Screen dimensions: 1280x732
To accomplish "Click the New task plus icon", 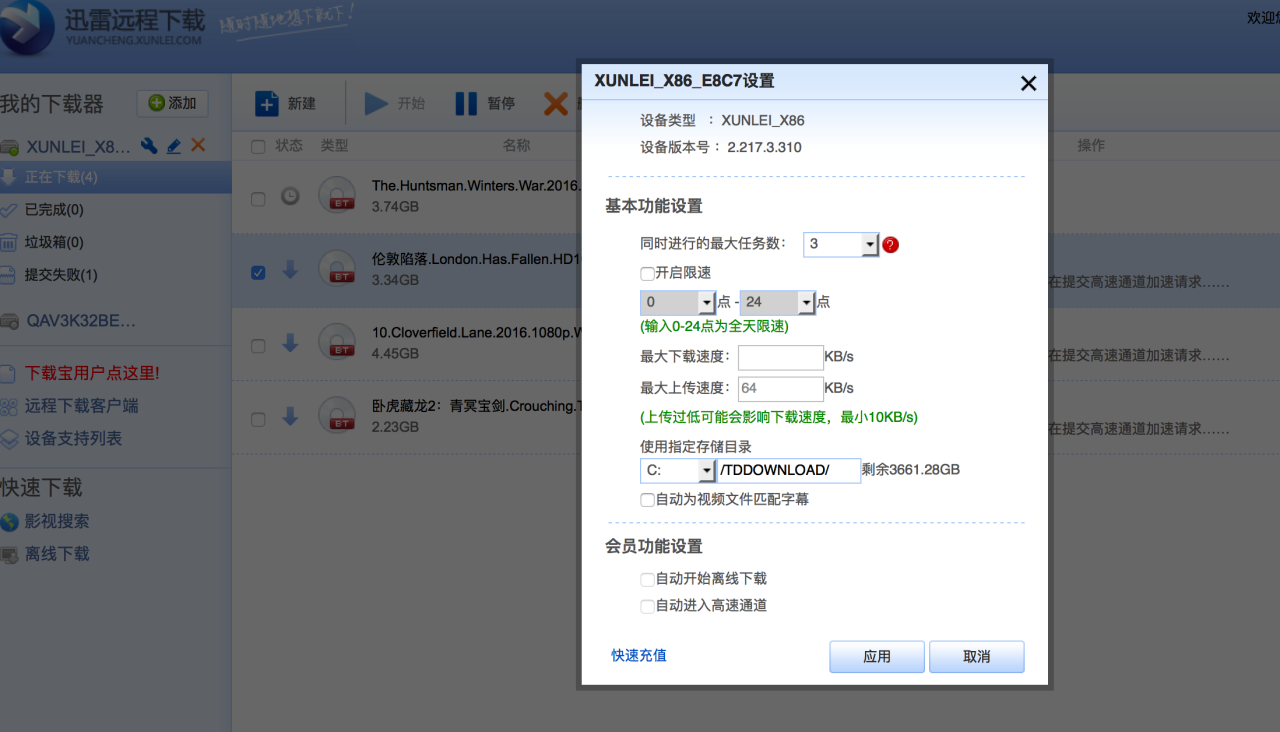I will coord(267,103).
